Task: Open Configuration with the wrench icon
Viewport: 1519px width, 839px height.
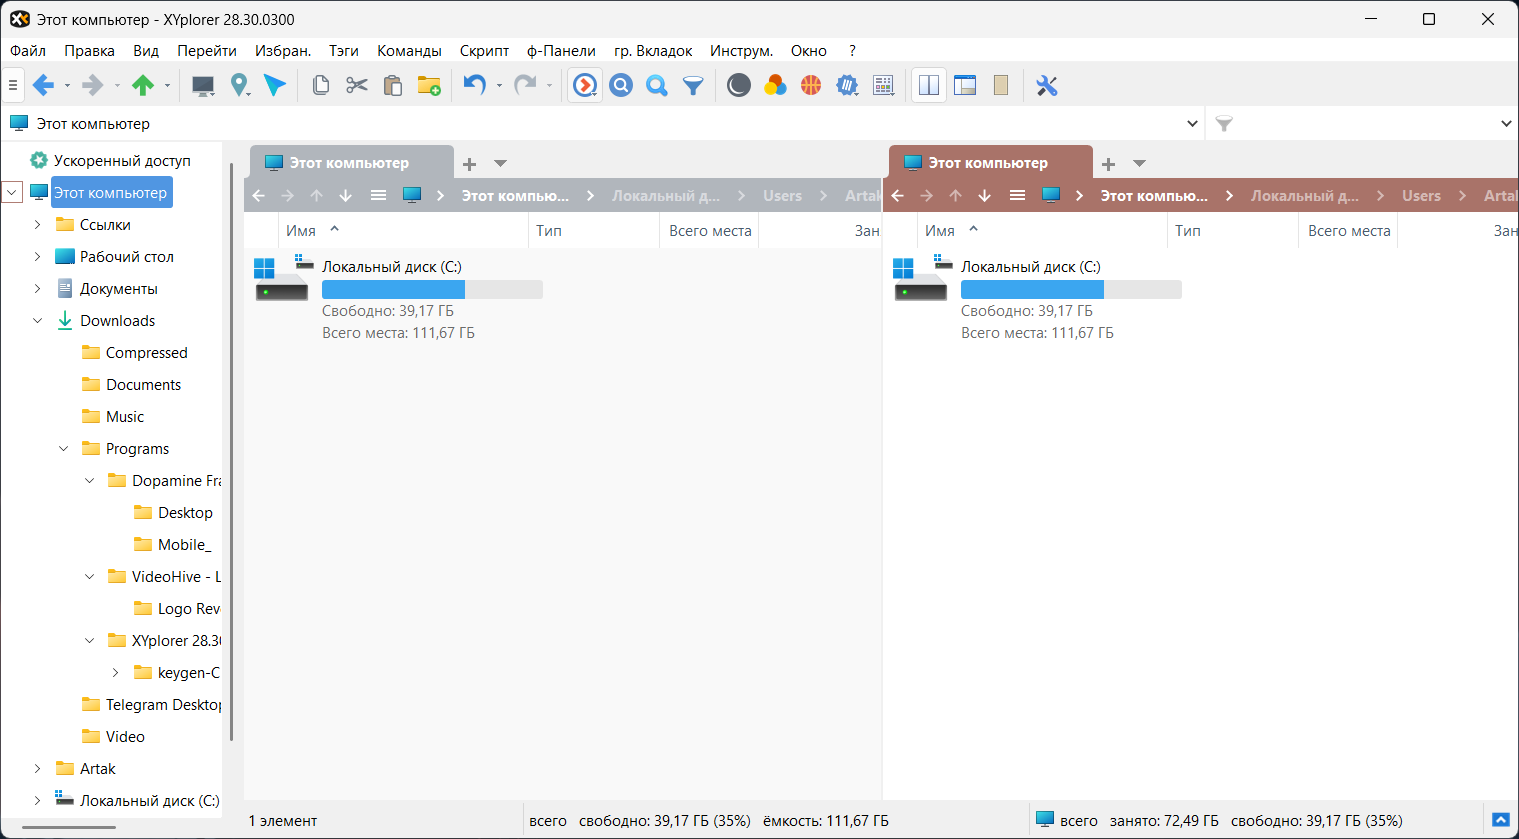Action: click(1047, 86)
